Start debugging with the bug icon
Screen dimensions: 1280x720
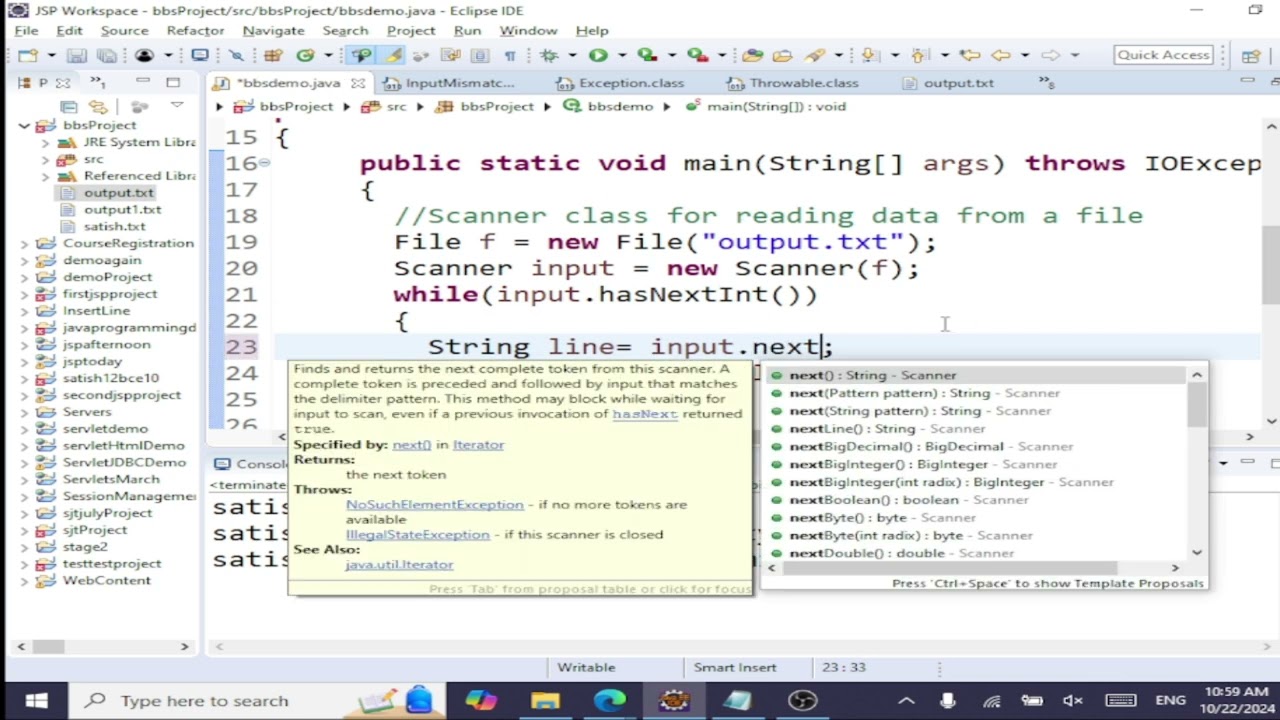click(x=549, y=56)
